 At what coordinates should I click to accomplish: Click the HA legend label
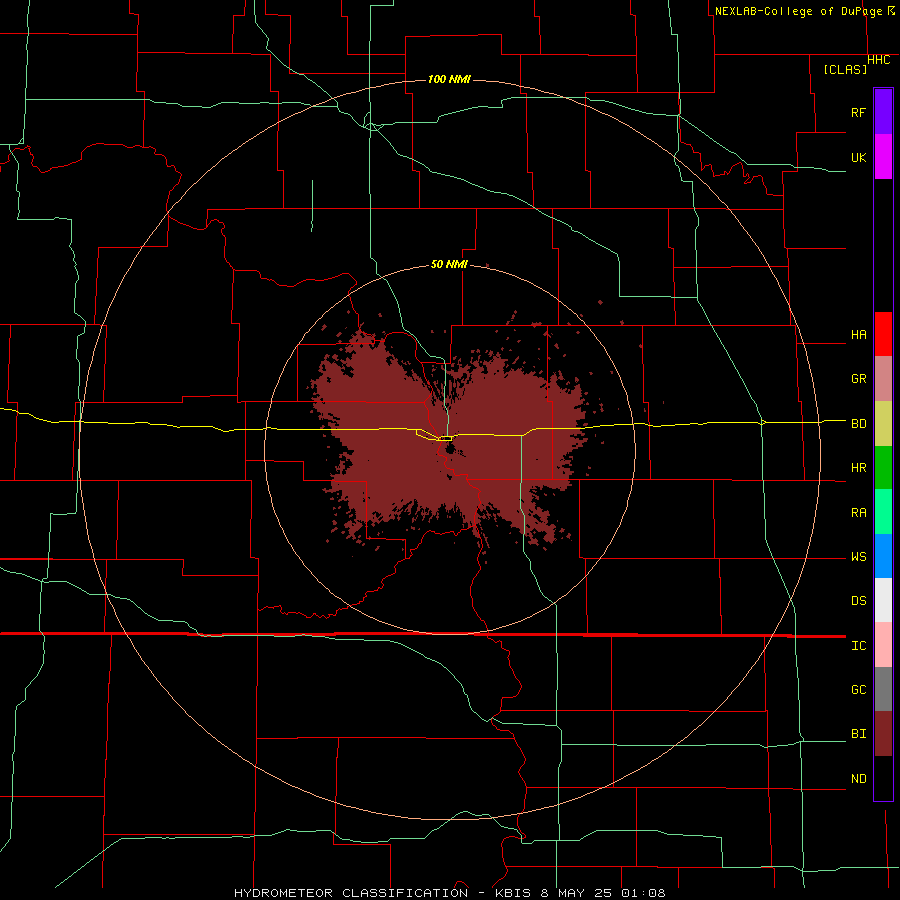point(859,335)
